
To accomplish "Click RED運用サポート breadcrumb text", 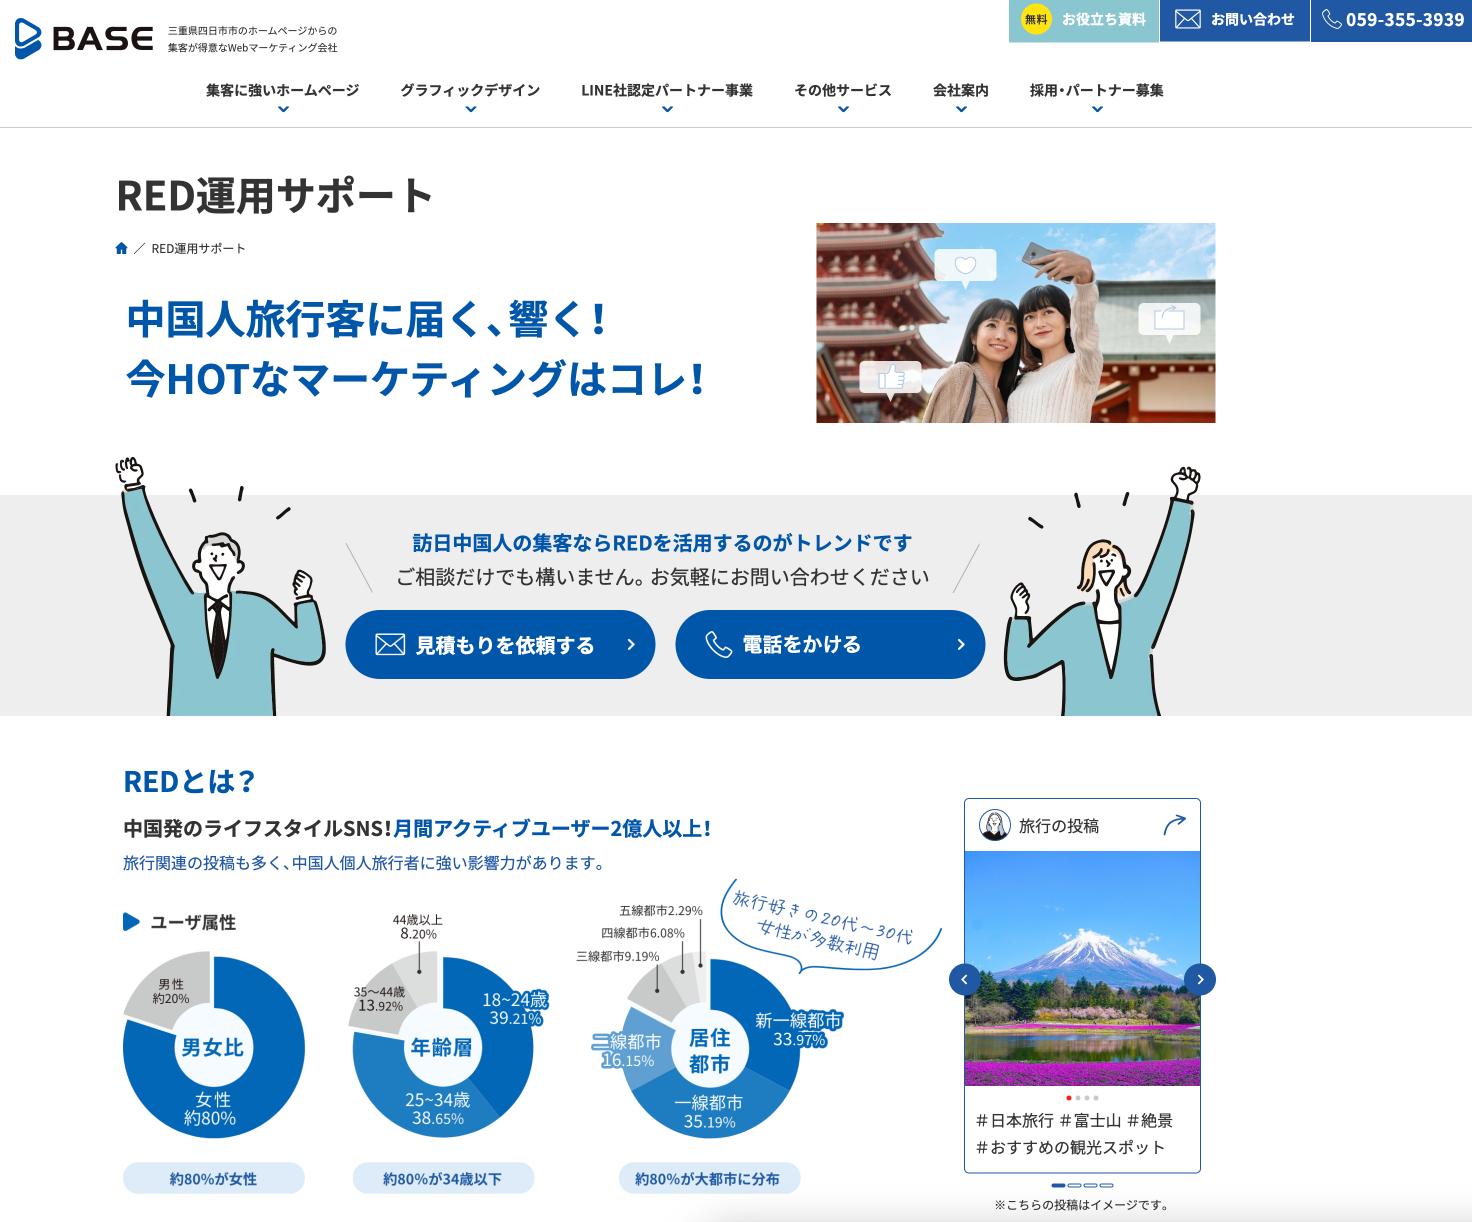I will click(x=198, y=248).
